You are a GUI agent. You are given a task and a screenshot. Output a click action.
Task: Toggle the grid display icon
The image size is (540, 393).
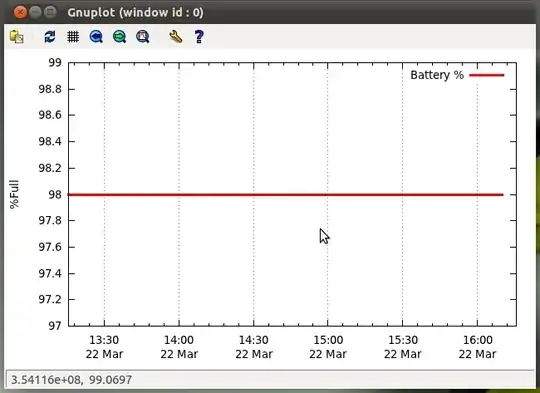[x=73, y=37]
